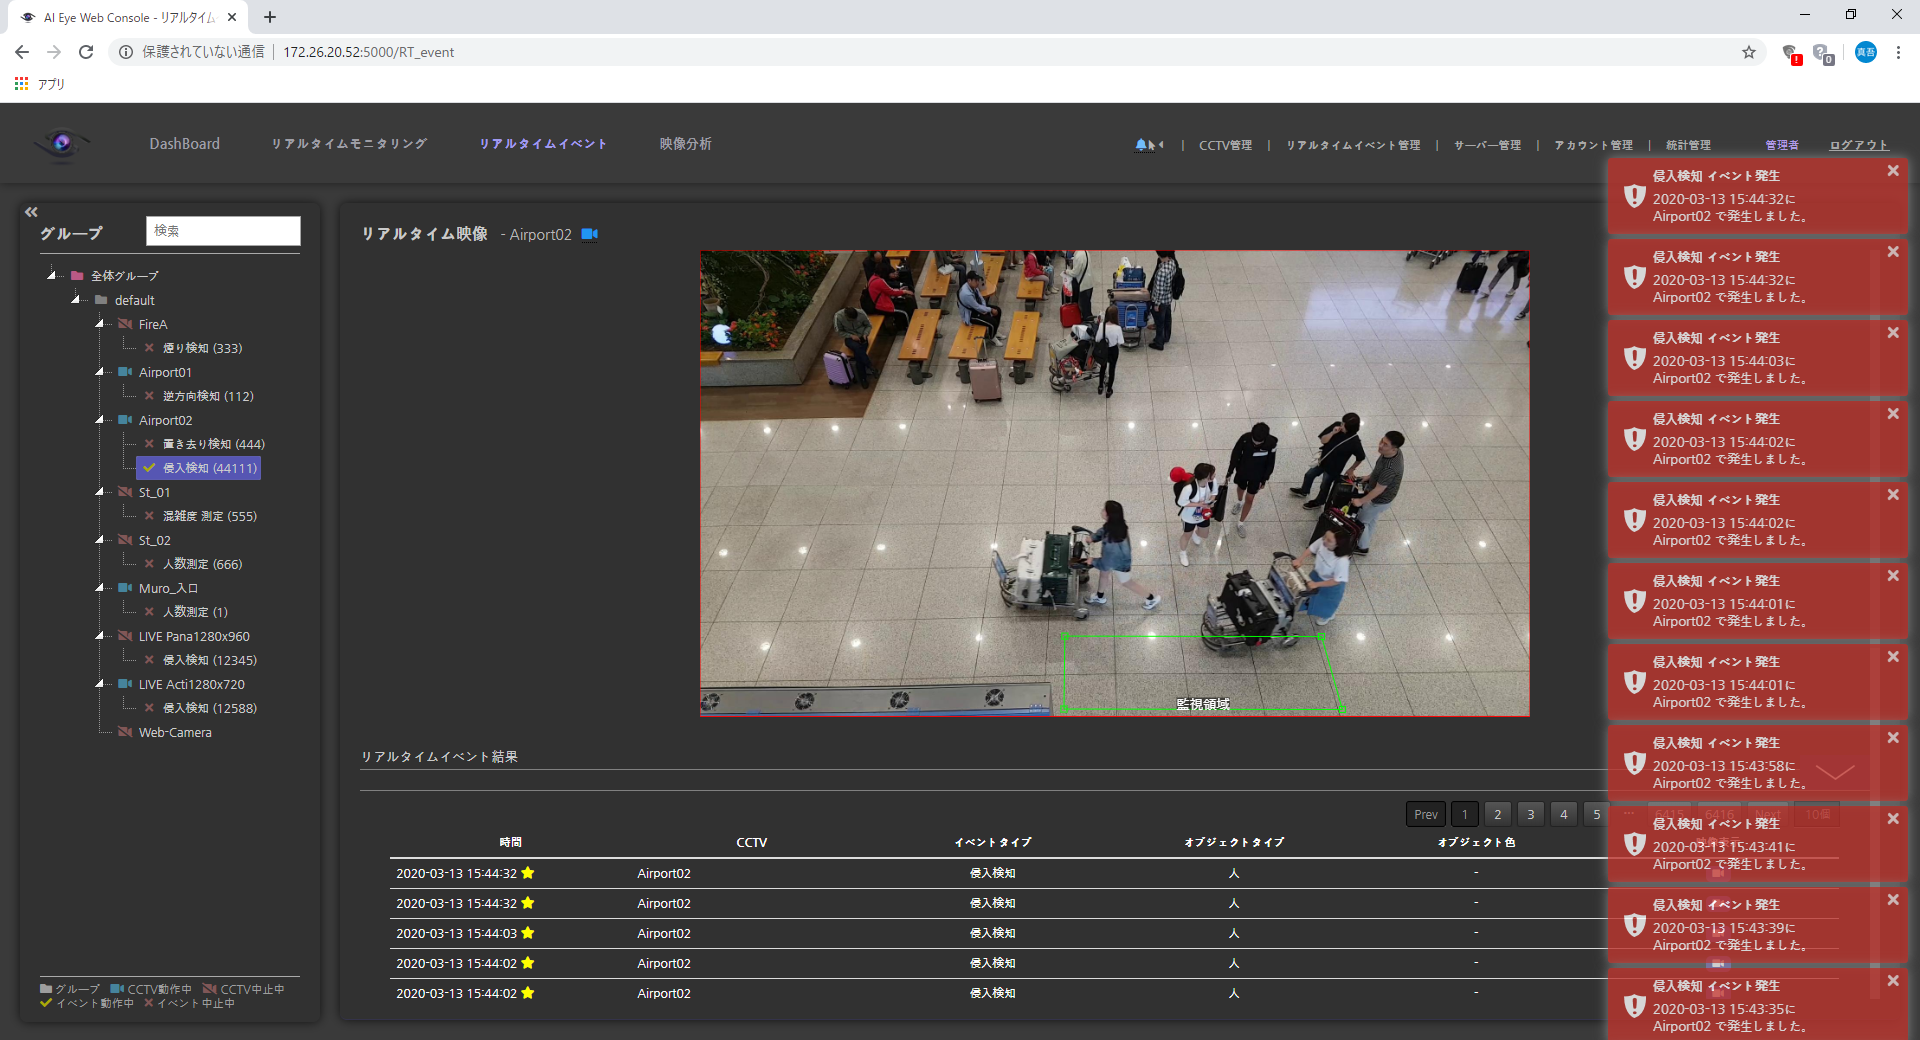Switch to リアルタイムモニタリング page
1920x1040 pixels.
pos(349,144)
